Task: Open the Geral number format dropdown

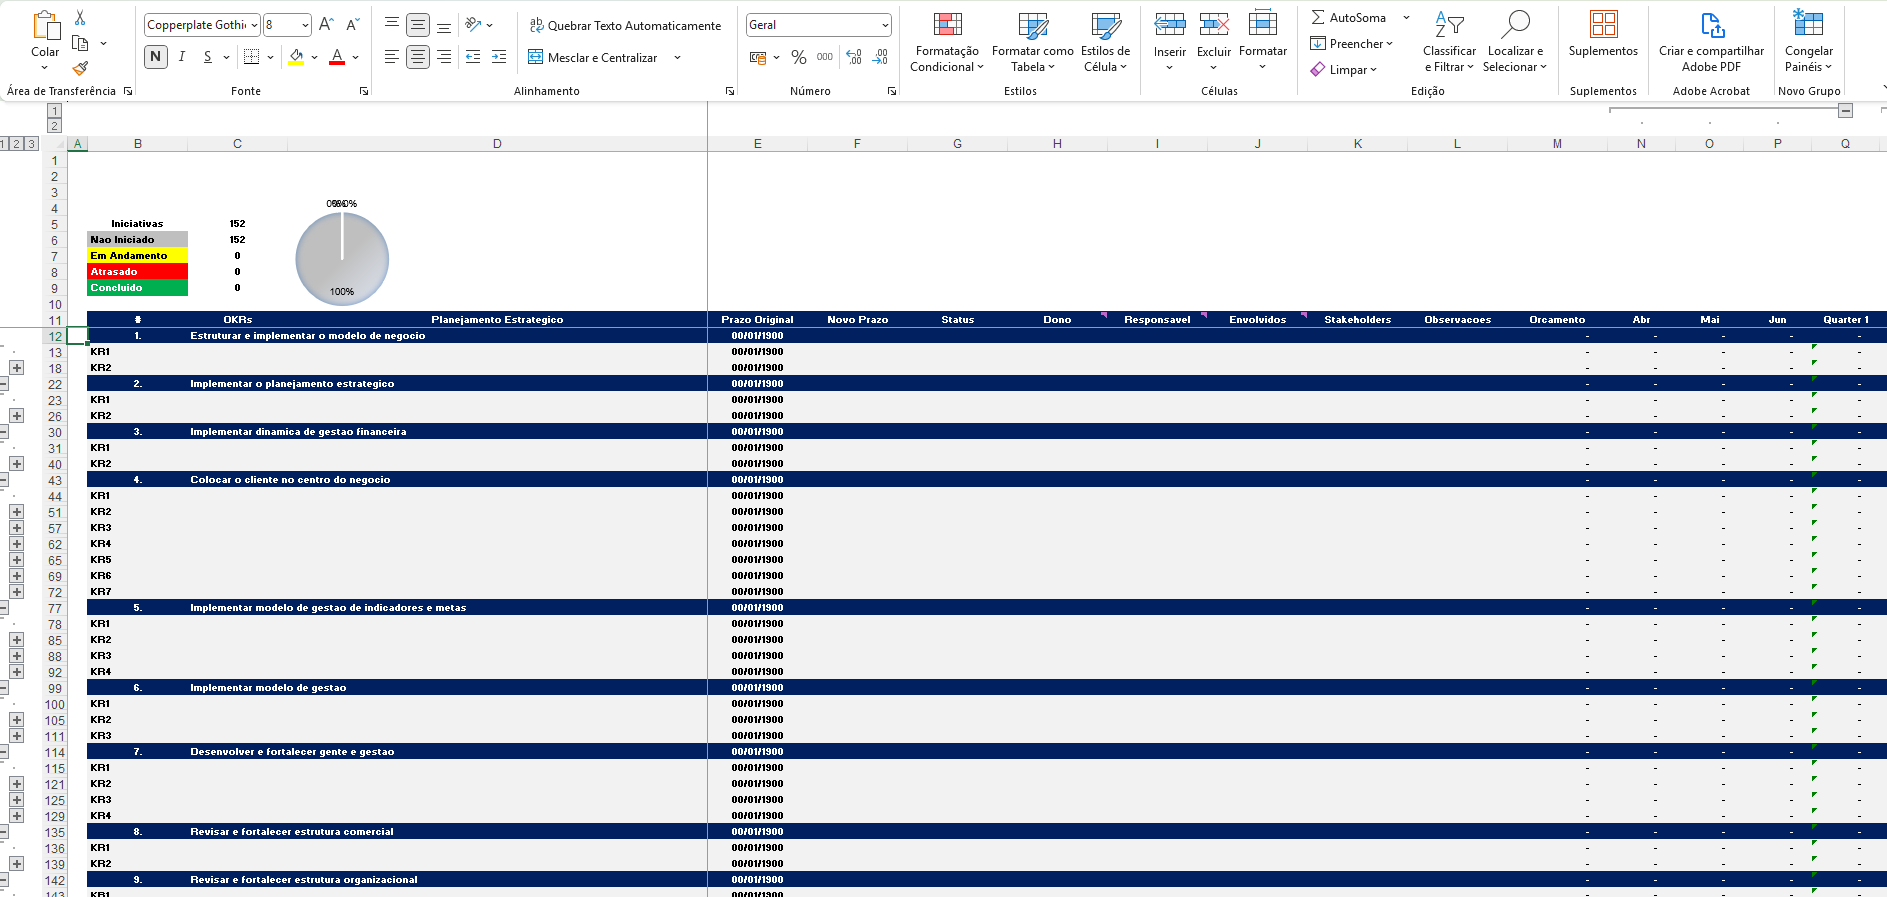Action: coord(885,25)
